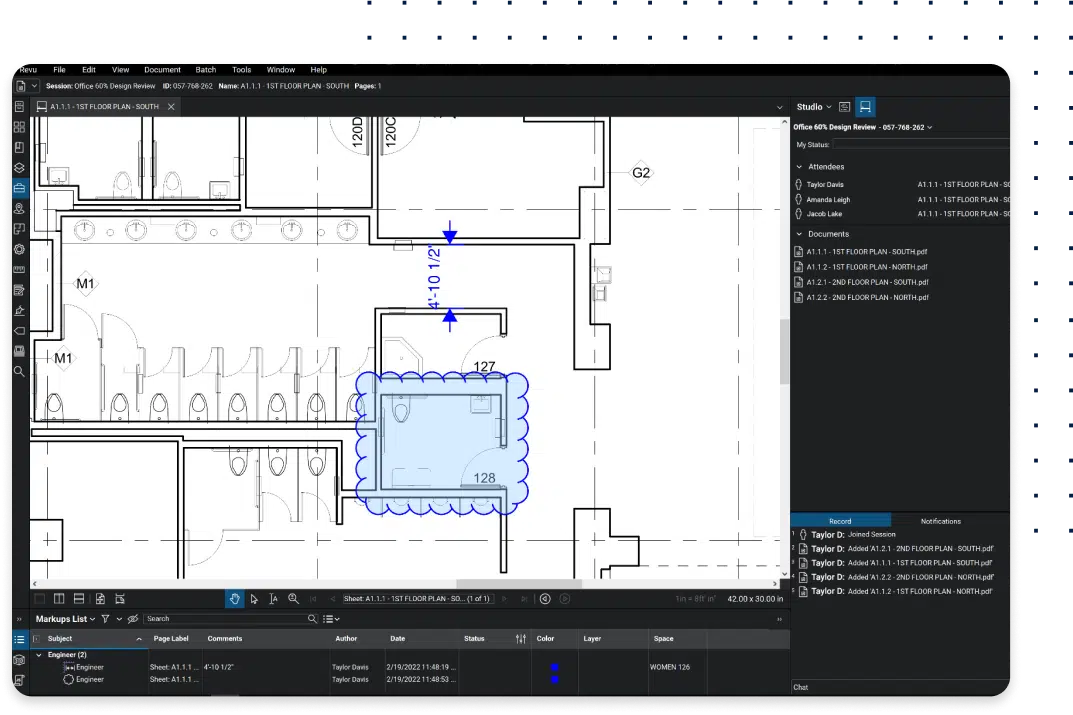Viewport: 1073px width, 715px height.
Task: Select the Pan hand tool
Action: click(235, 599)
